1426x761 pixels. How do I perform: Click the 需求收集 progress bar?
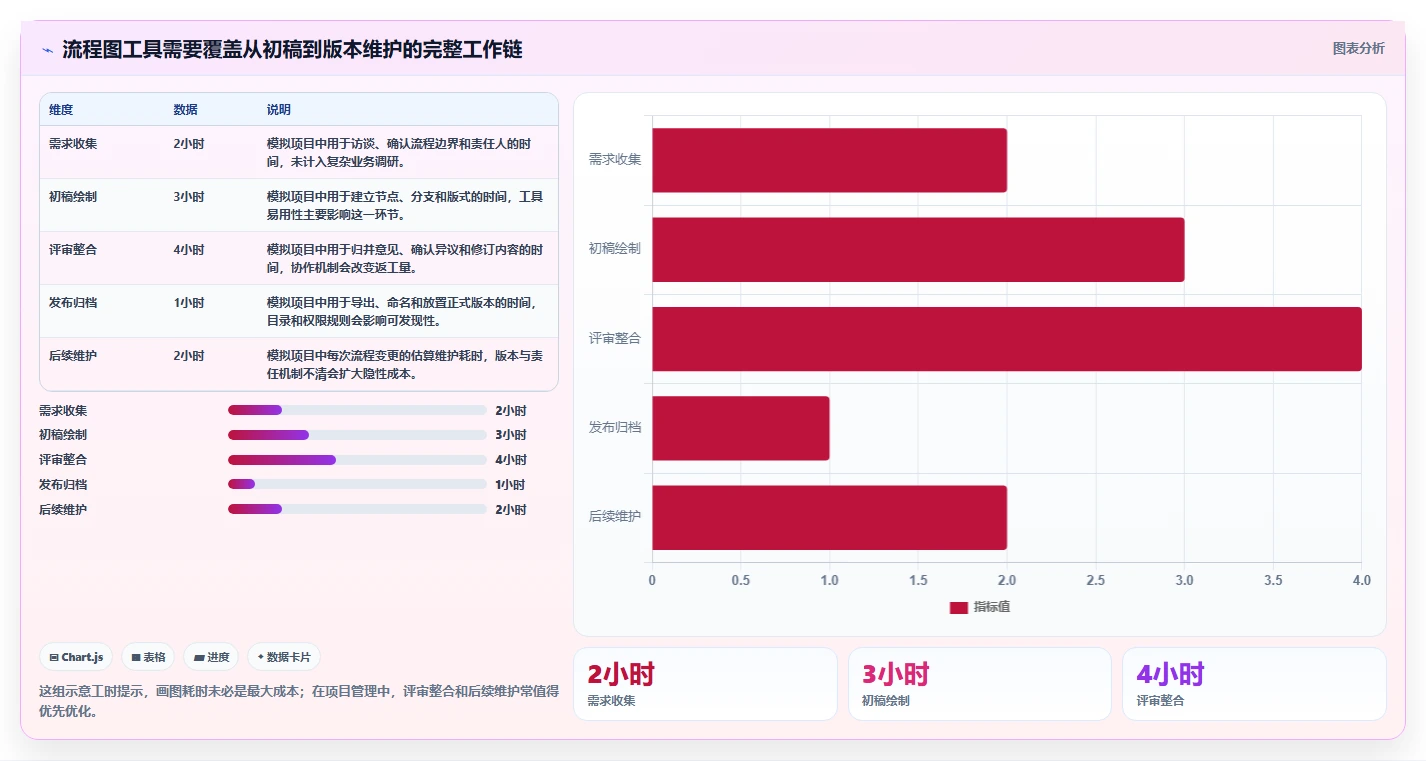pyautogui.click(x=357, y=410)
